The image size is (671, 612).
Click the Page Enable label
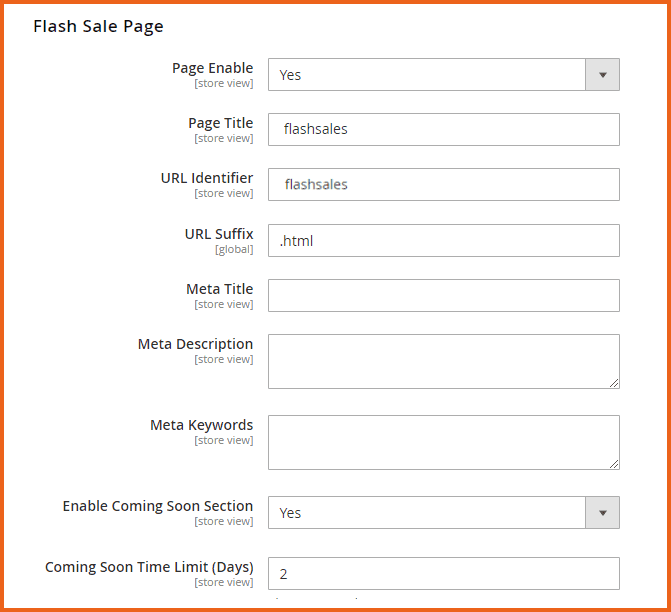[x=212, y=68]
